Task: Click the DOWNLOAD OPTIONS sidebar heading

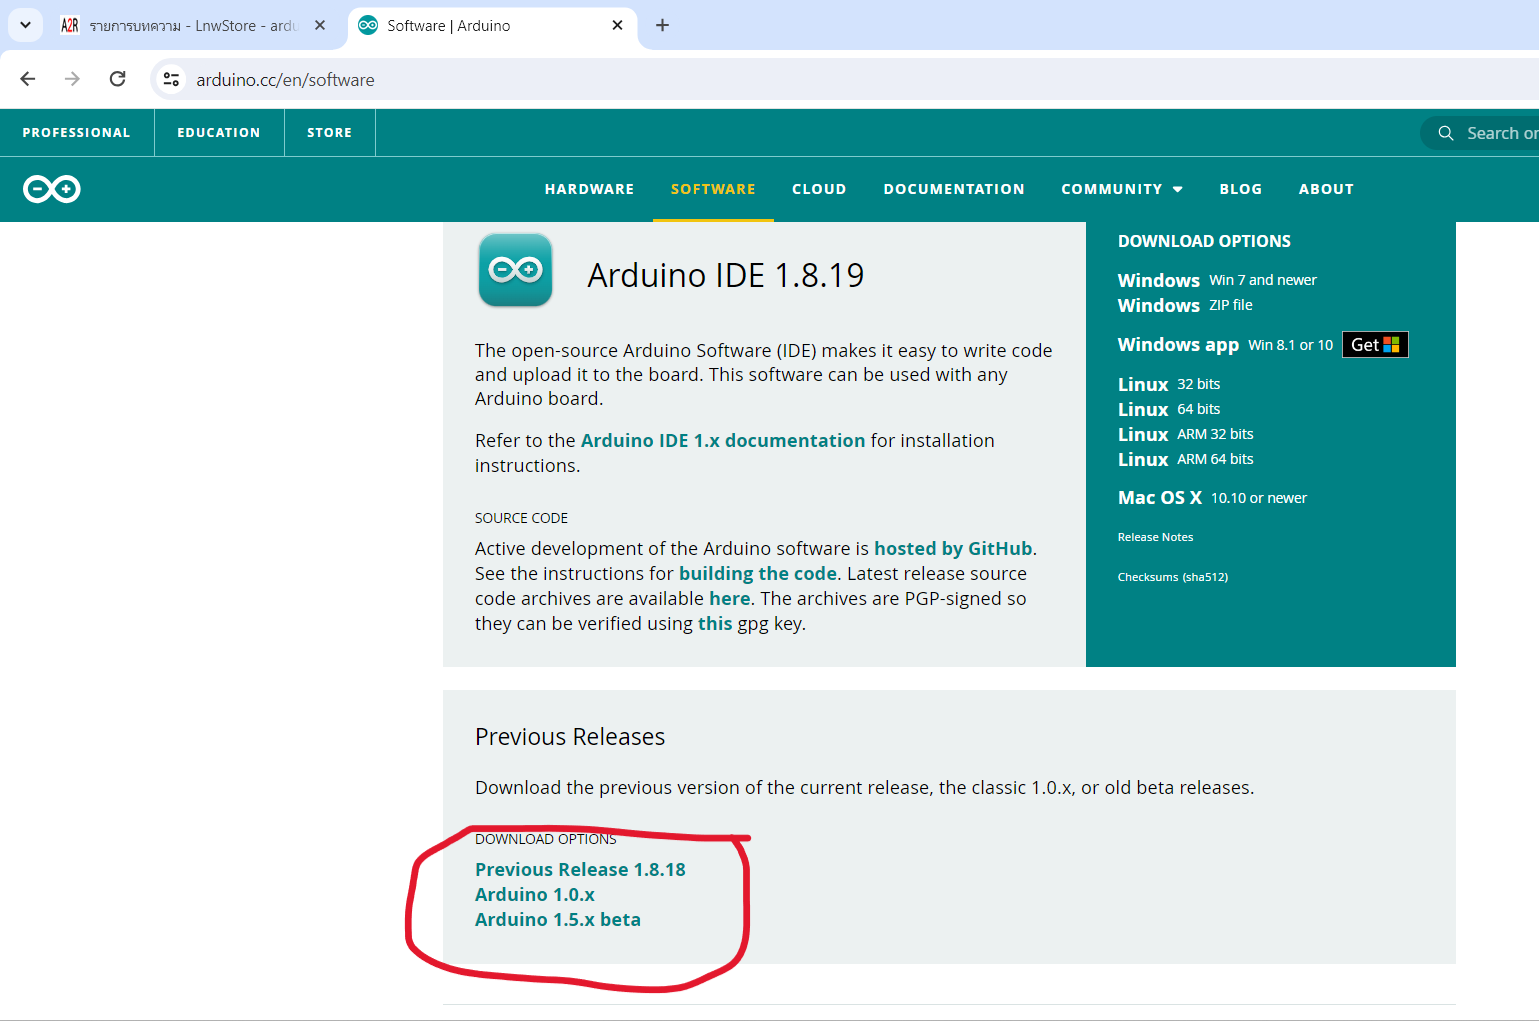Action: point(1204,241)
